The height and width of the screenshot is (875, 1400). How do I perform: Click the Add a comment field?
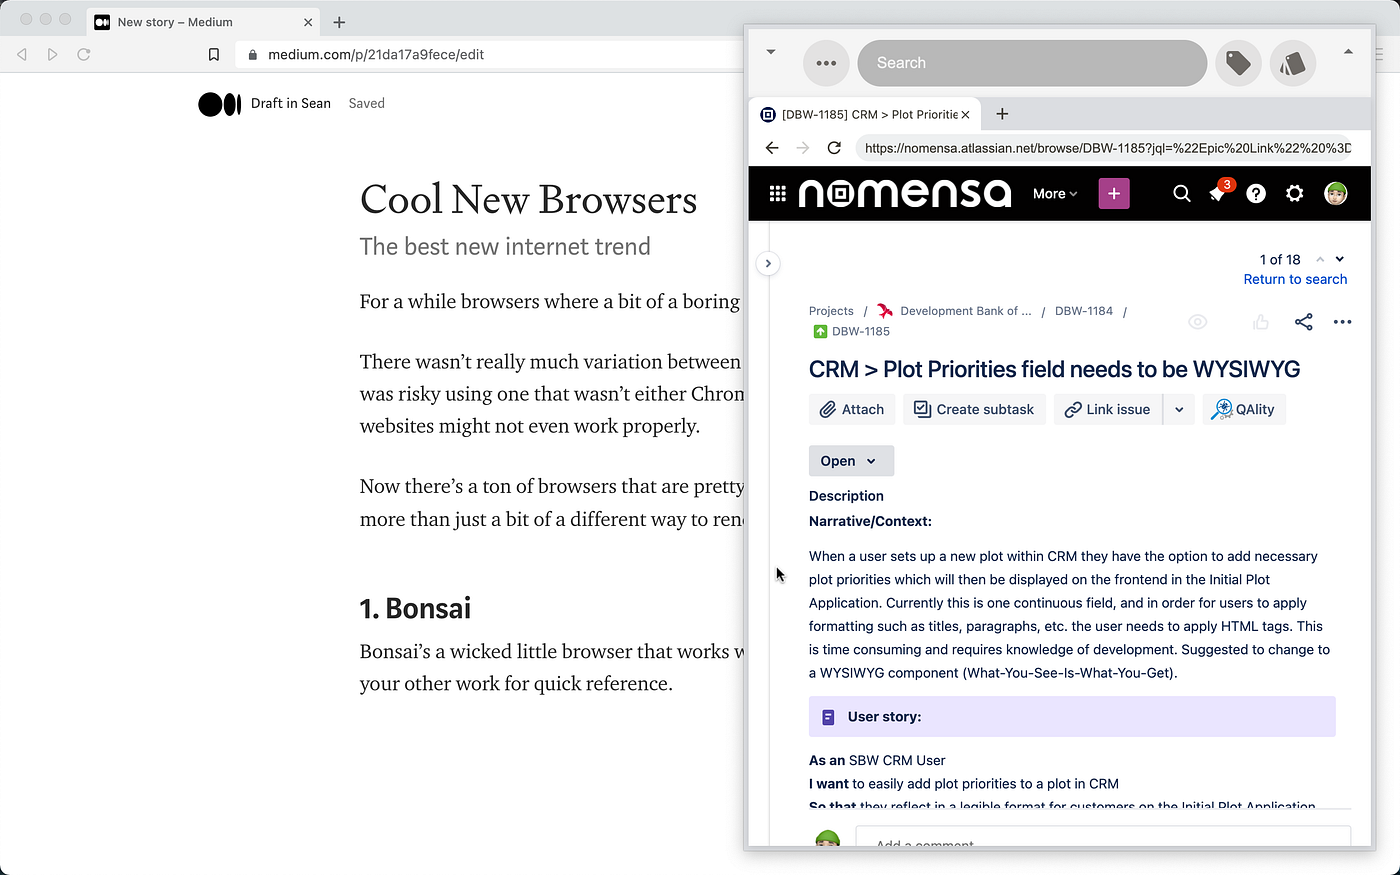[1103, 838]
